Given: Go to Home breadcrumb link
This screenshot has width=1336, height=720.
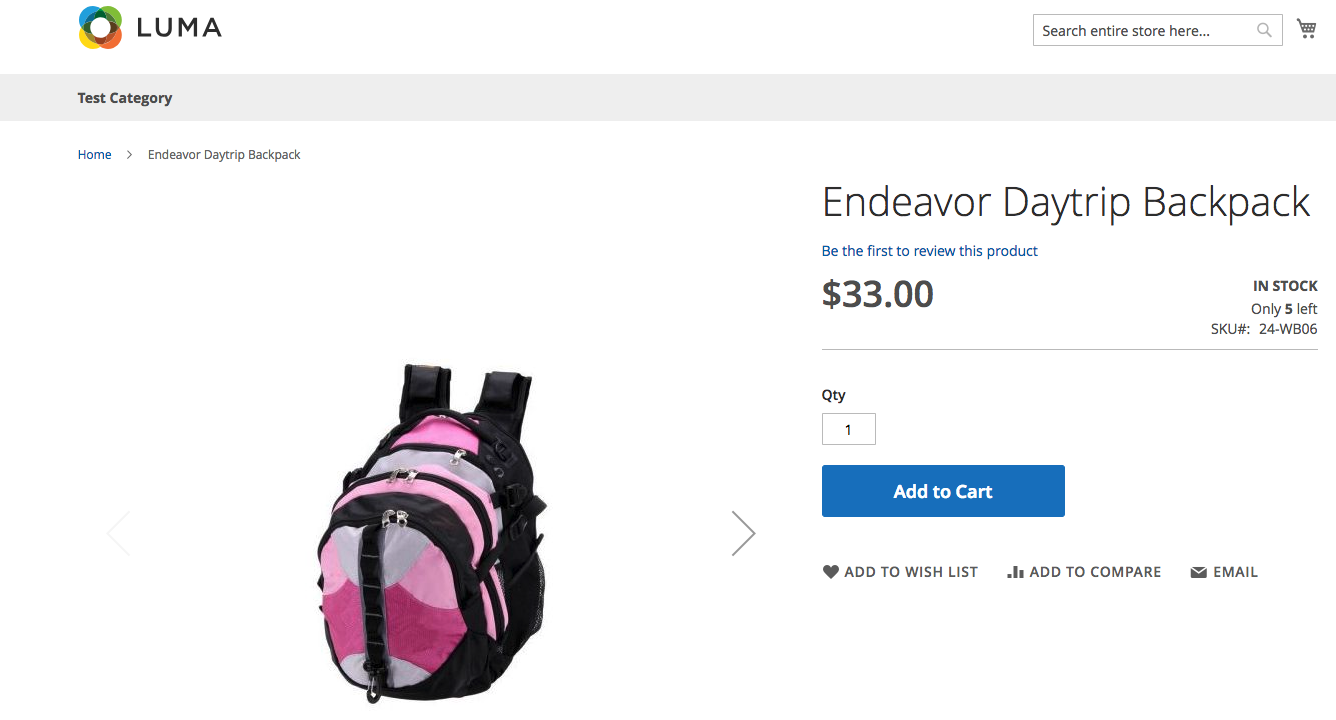Looking at the screenshot, I should (95, 155).
